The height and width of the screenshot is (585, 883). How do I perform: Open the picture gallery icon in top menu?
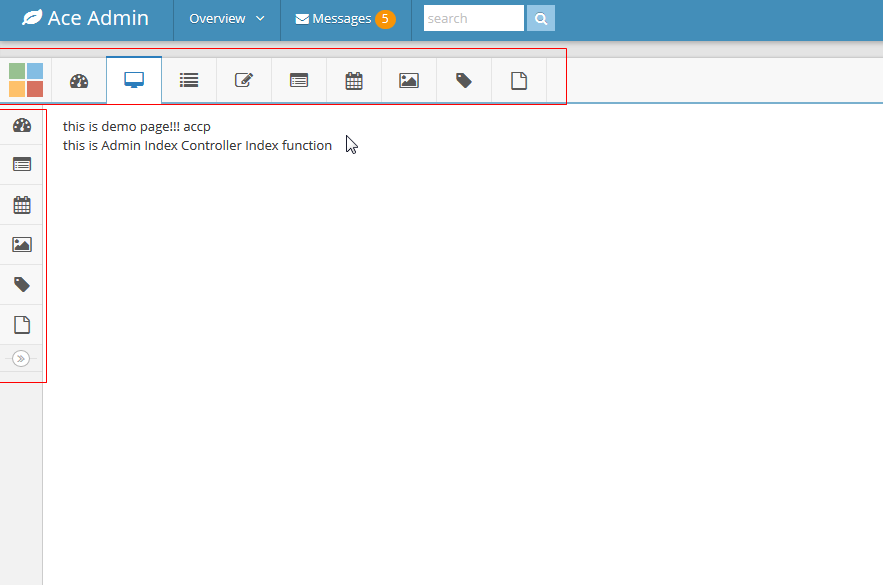tap(409, 81)
